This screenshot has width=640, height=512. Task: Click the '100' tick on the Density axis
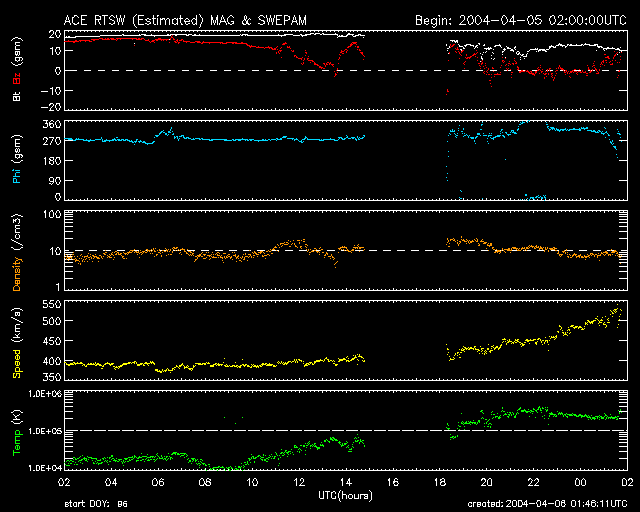[52, 214]
